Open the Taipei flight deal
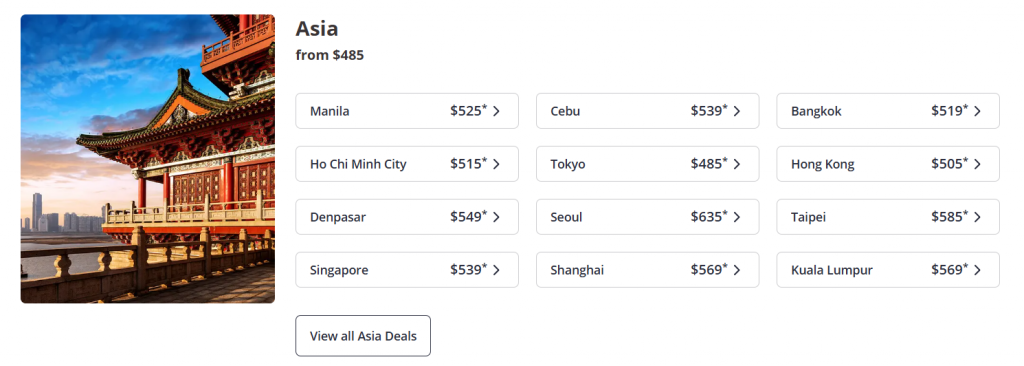The height and width of the screenshot is (366, 1024). 888,217
